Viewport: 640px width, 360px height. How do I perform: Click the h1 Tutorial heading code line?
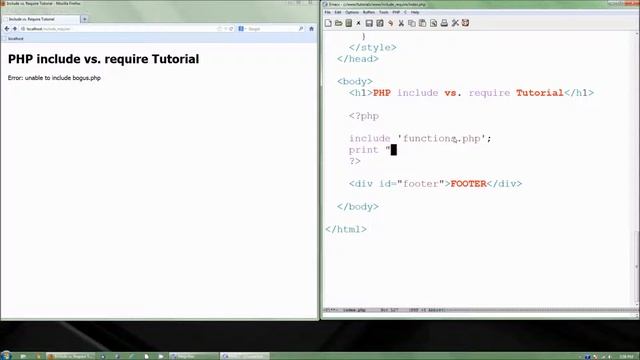click(x=471, y=93)
